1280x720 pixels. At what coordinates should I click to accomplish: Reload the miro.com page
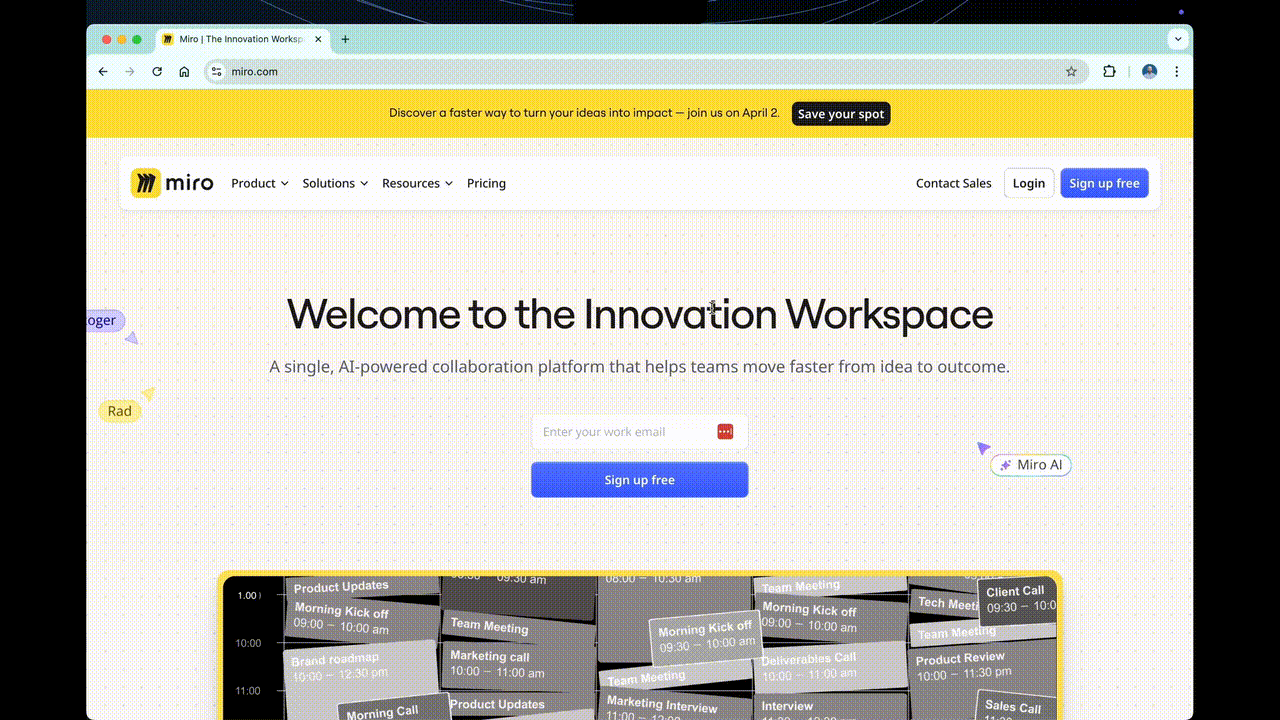tap(157, 72)
